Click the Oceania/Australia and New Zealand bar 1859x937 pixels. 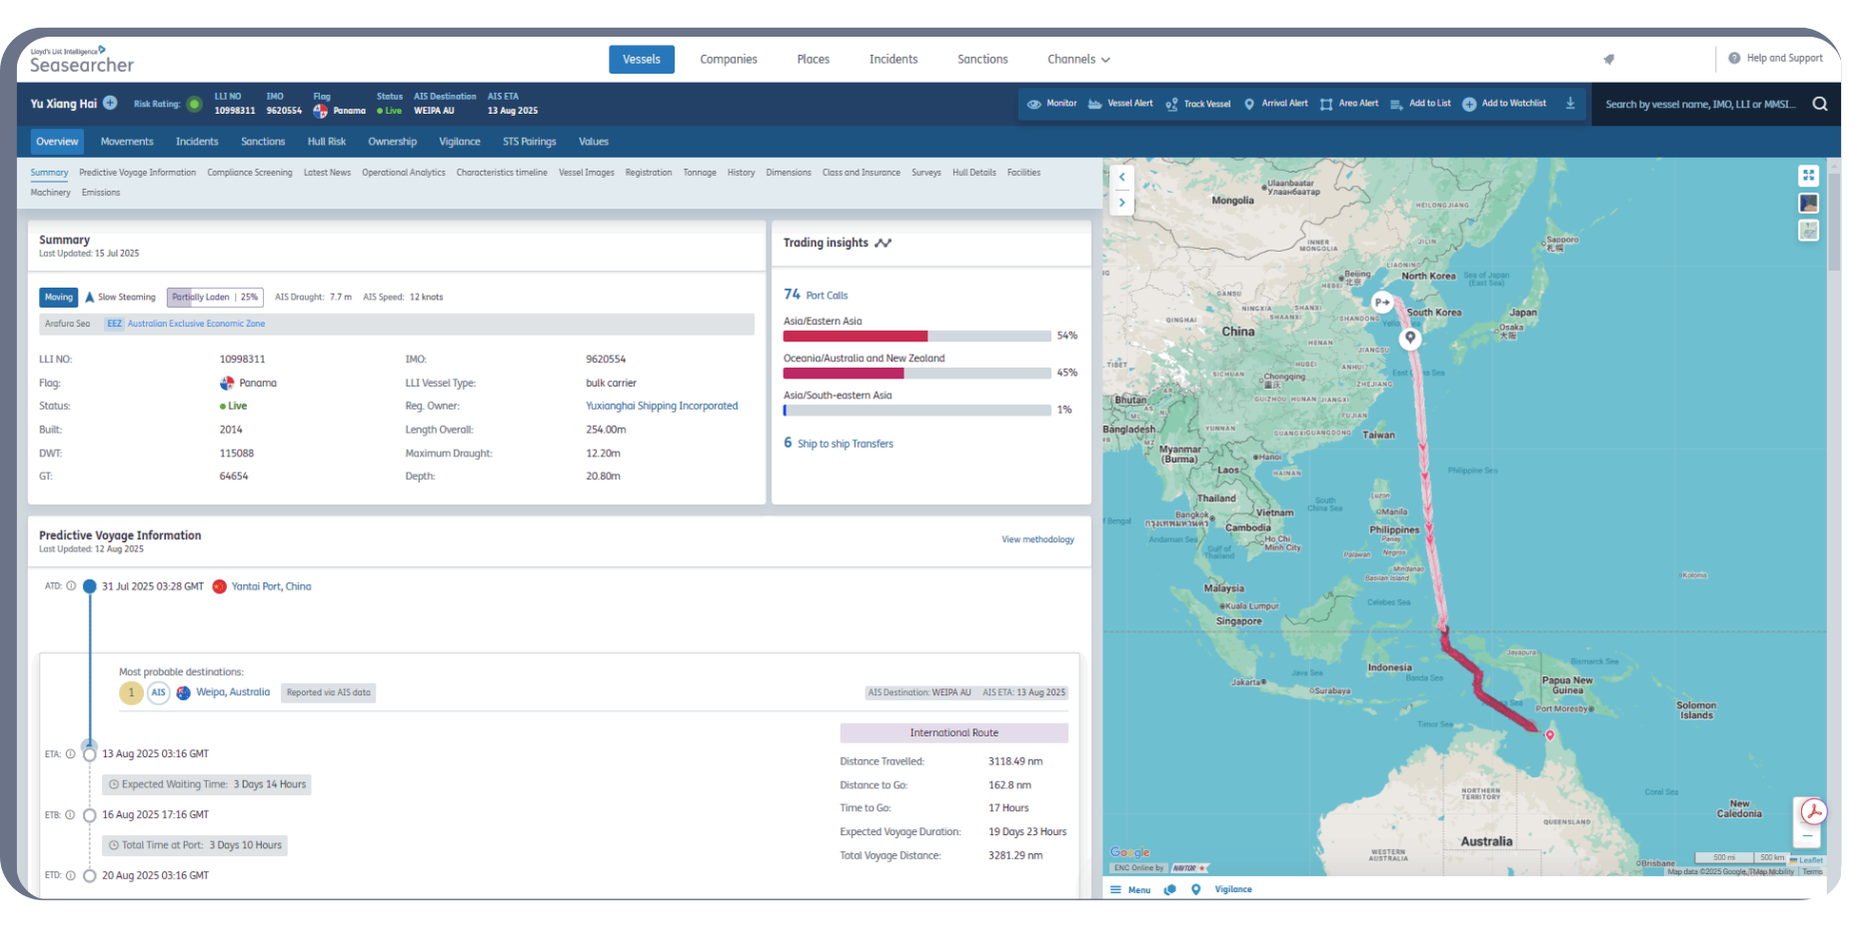pyautogui.click(x=916, y=373)
